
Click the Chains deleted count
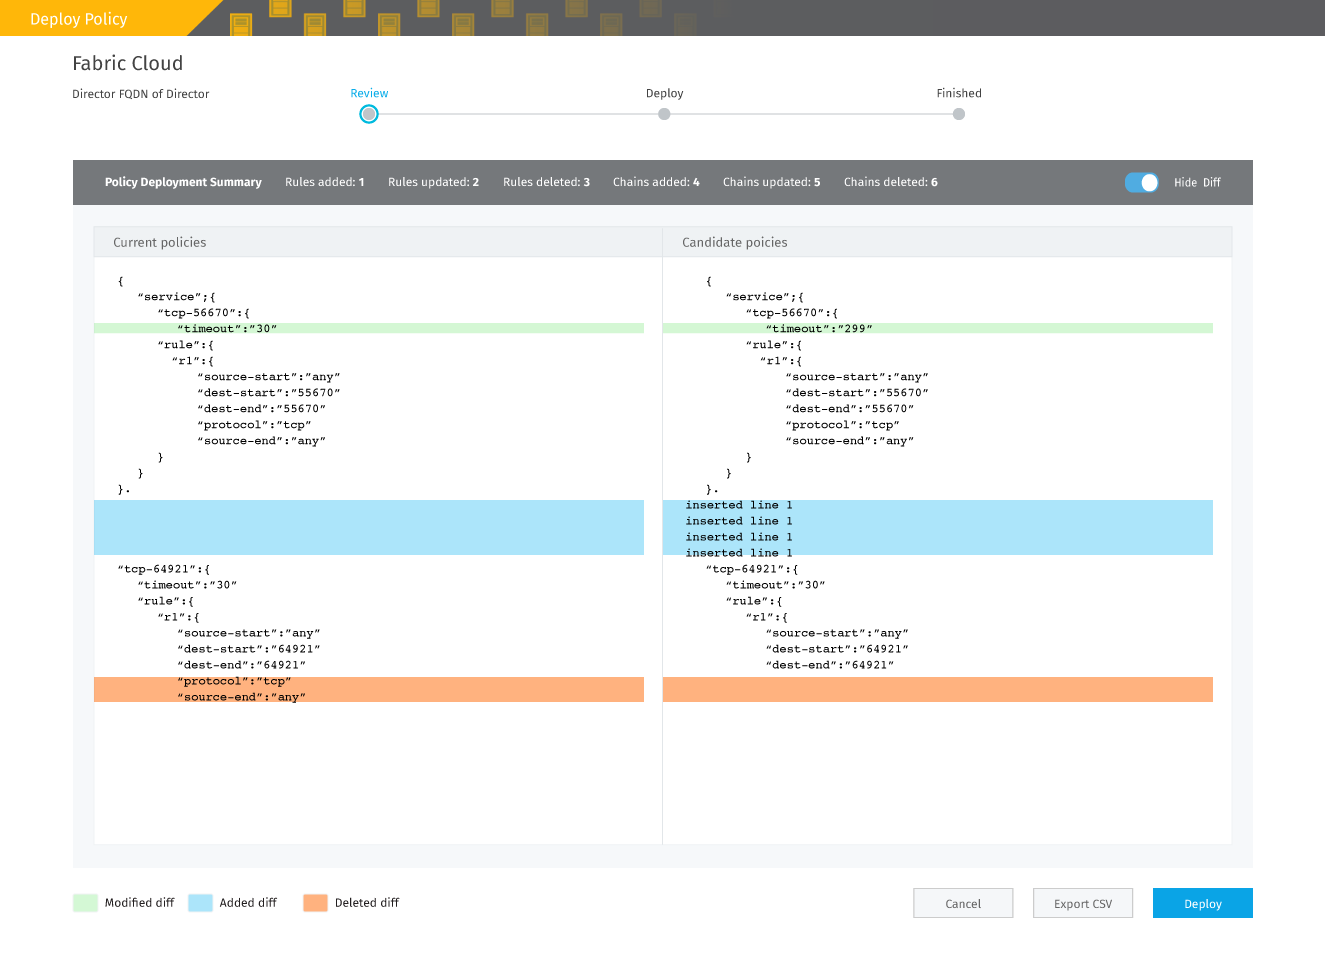click(x=891, y=182)
